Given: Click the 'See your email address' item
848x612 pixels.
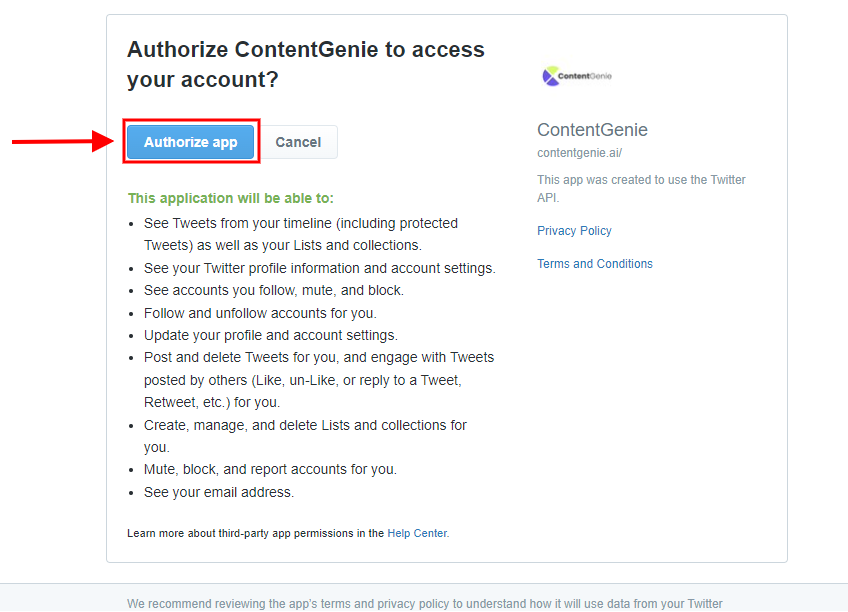Looking at the screenshot, I should pyautogui.click(x=218, y=492).
